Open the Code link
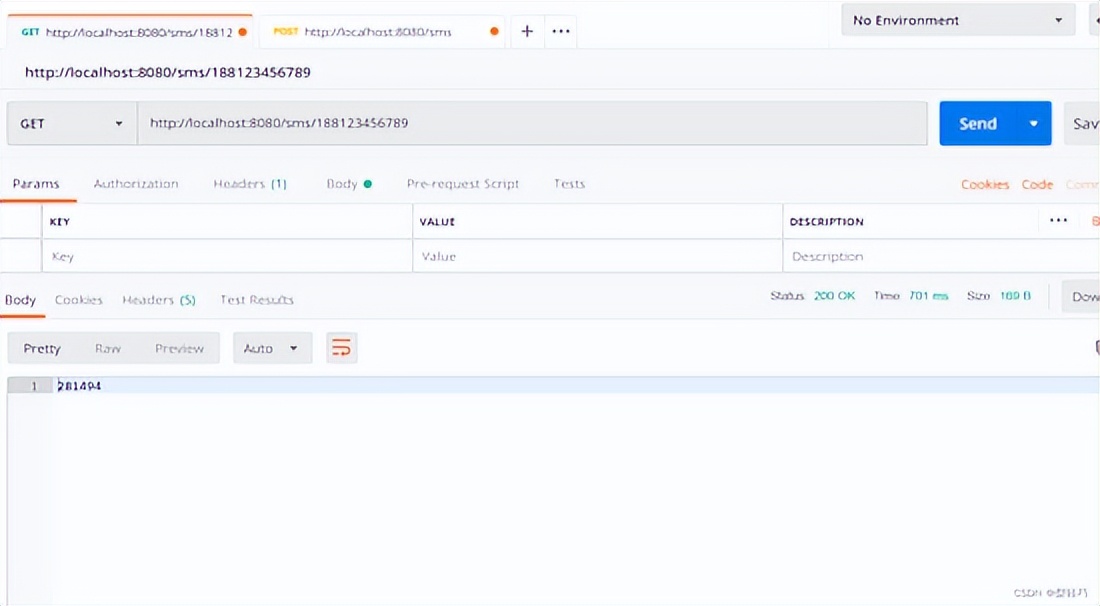 click(1037, 184)
